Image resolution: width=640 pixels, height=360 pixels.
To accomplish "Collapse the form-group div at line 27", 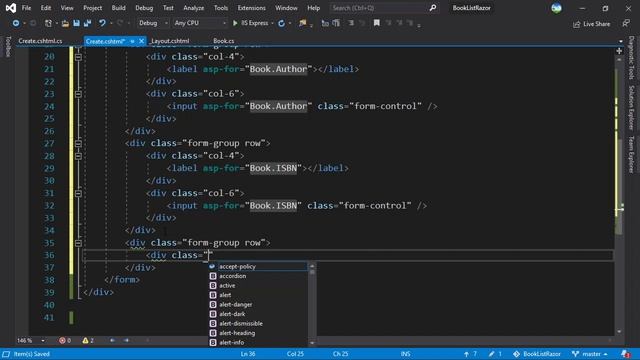I will coord(78,143).
